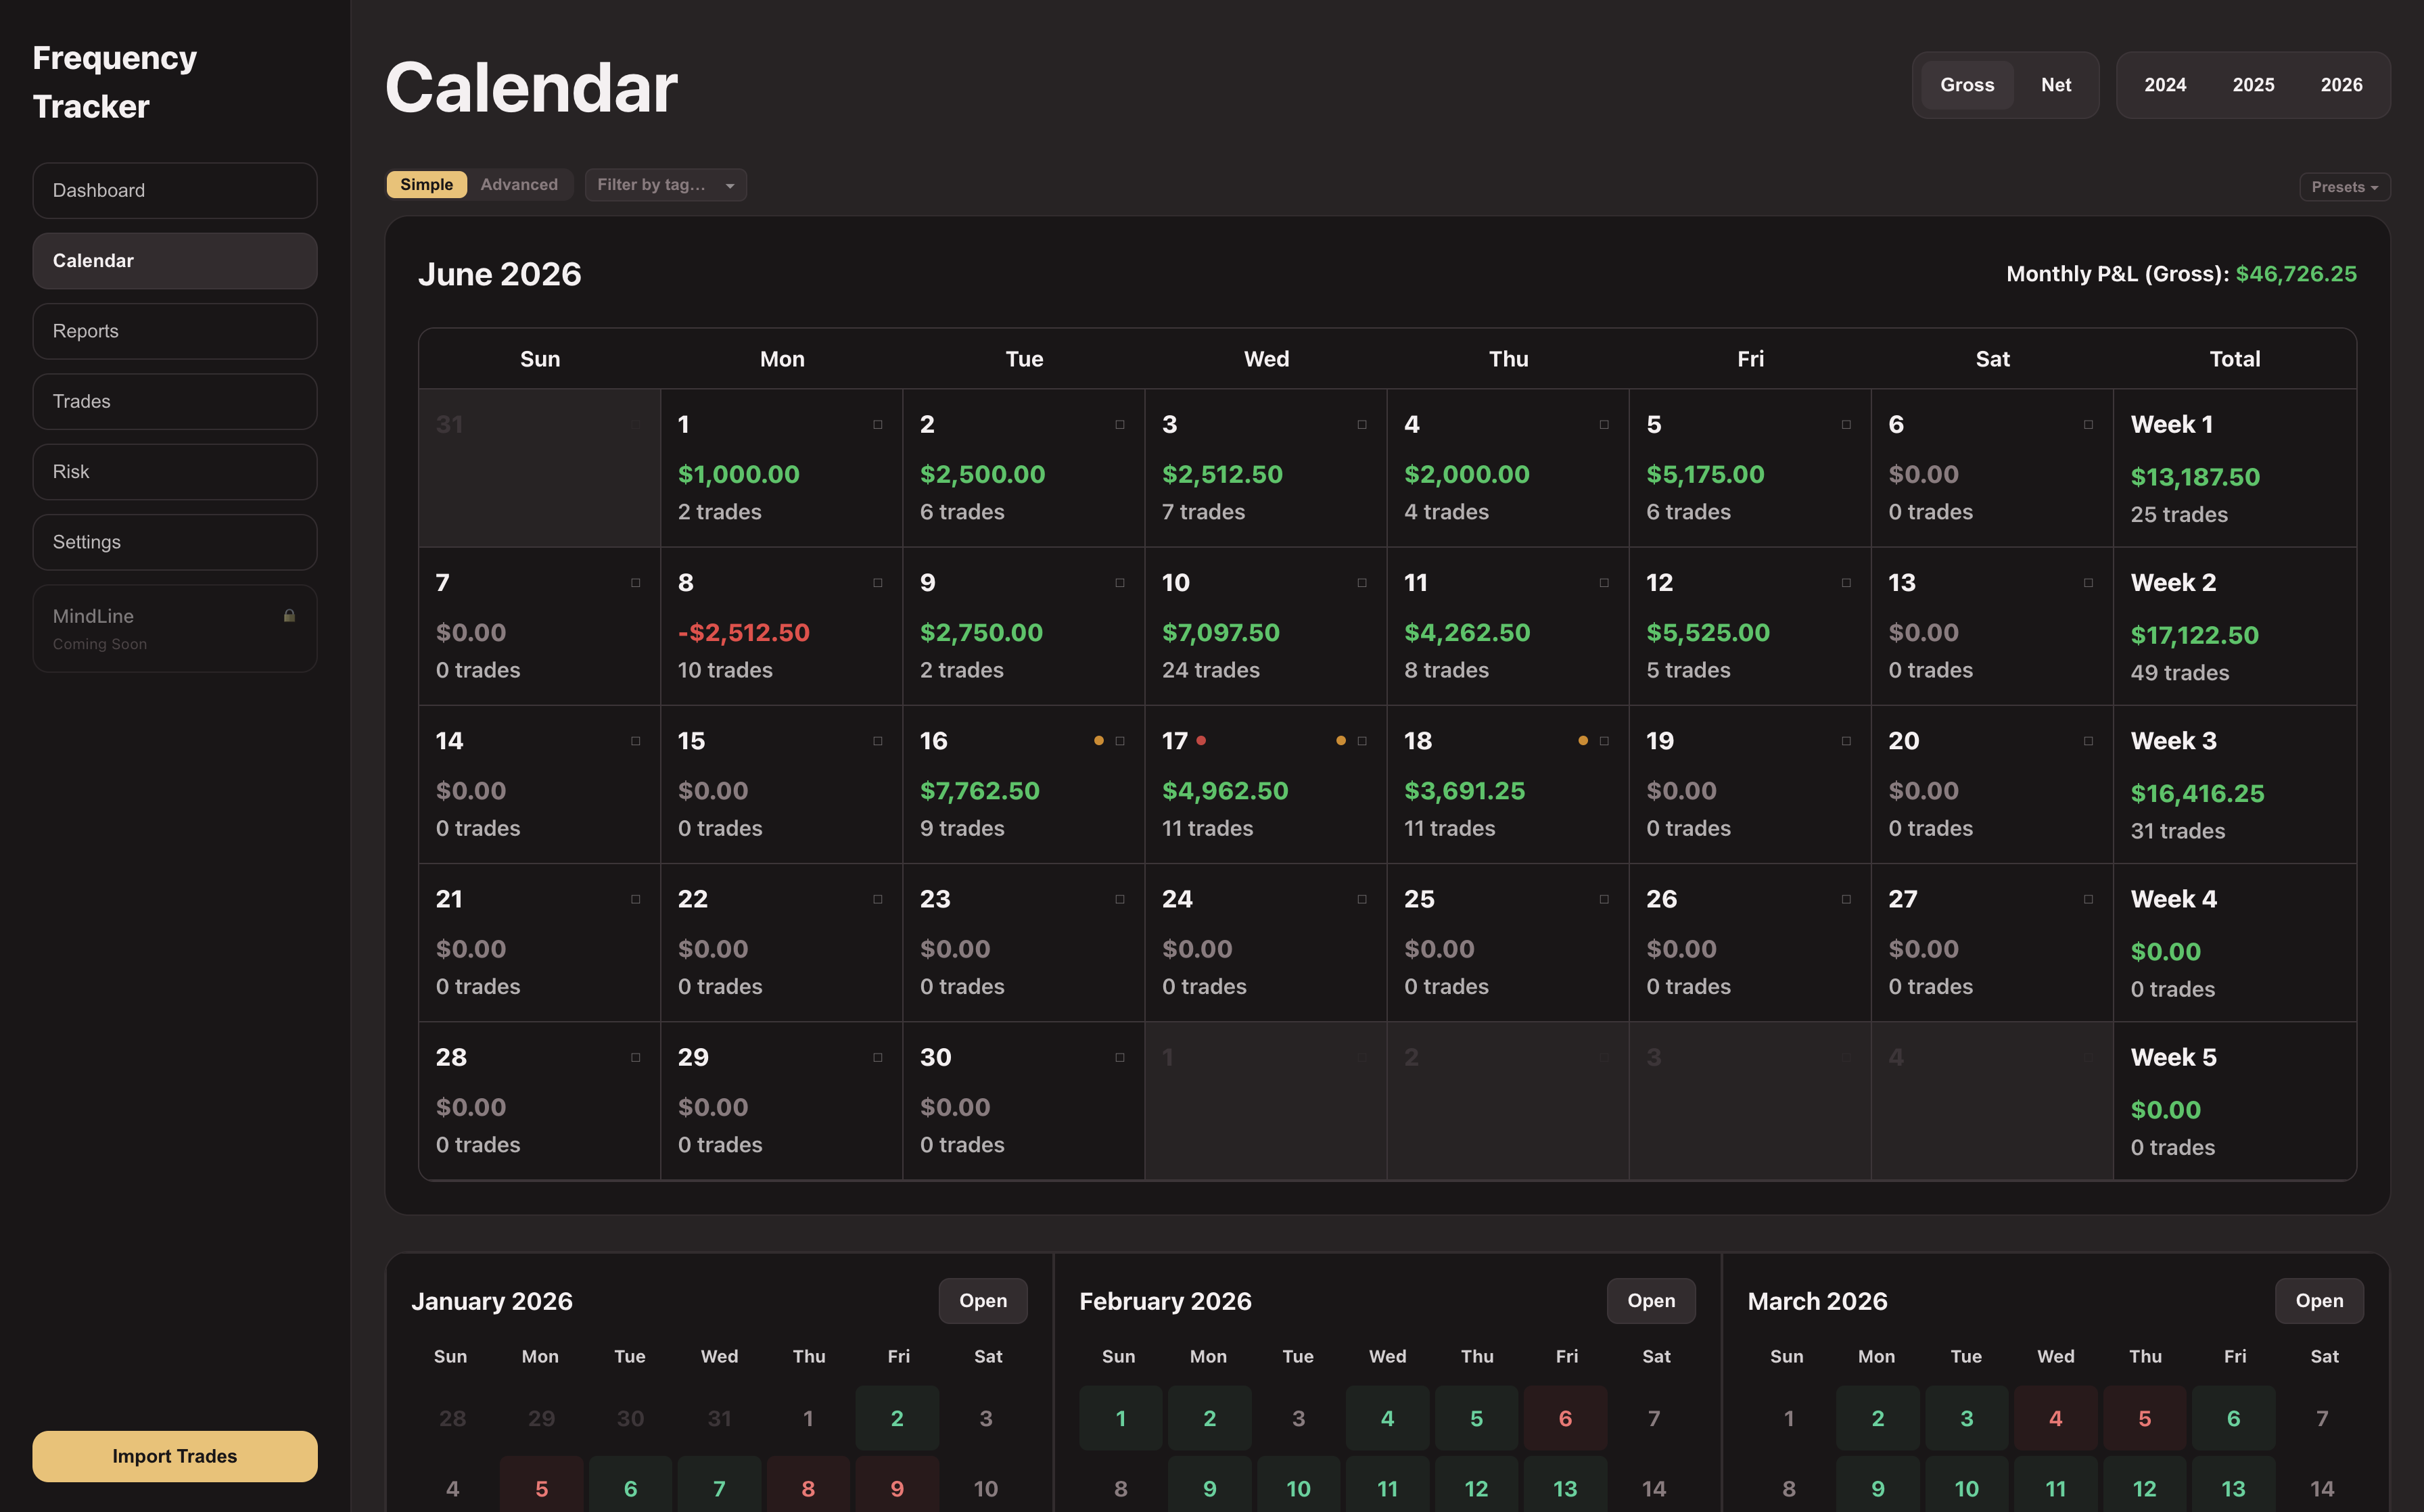This screenshot has height=1512, width=2424.
Task: Click the orange dot on June 18
Action: point(1583,741)
